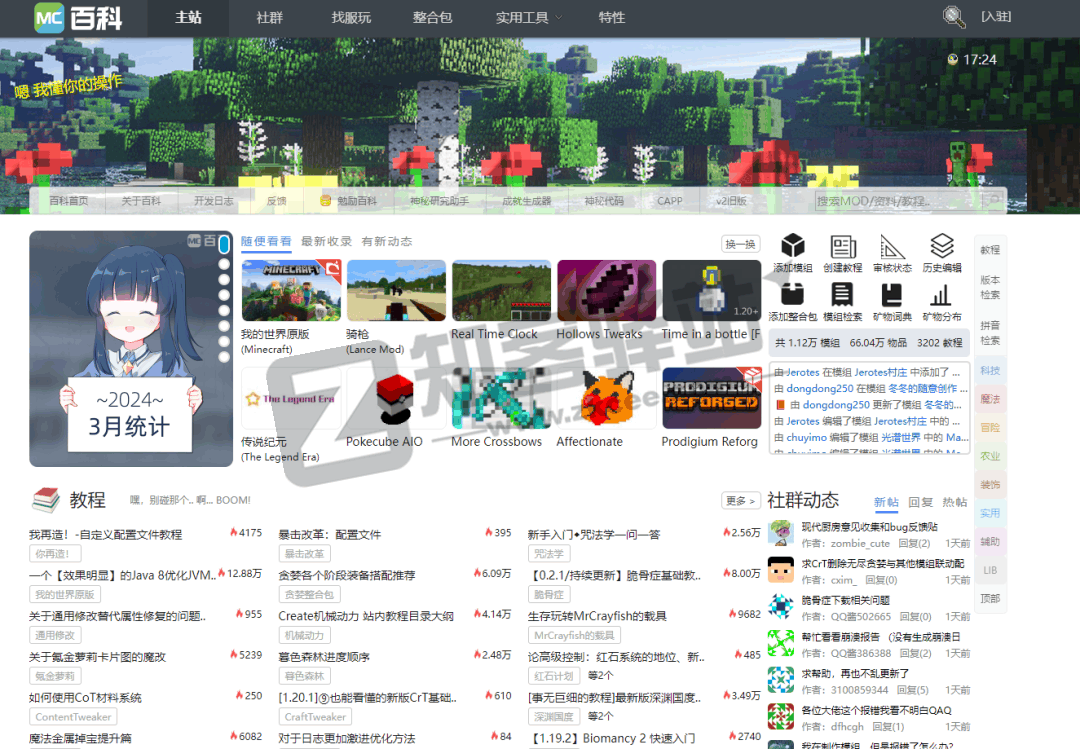Click the 搜索MOD/资料/教程 search field
The width and height of the screenshot is (1080, 749).
(895, 201)
